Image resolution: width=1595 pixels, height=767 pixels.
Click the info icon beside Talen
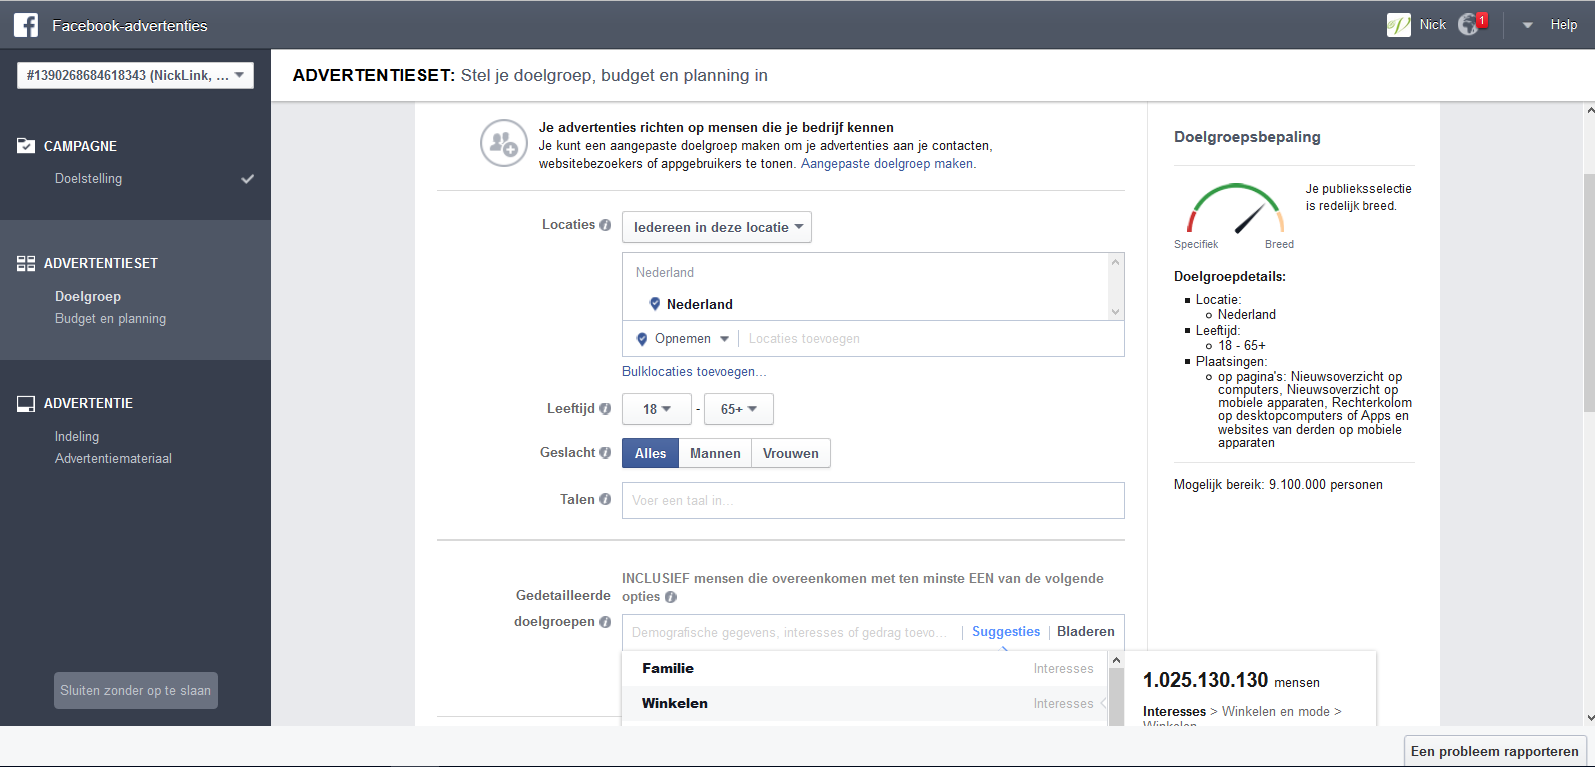click(x=605, y=499)
